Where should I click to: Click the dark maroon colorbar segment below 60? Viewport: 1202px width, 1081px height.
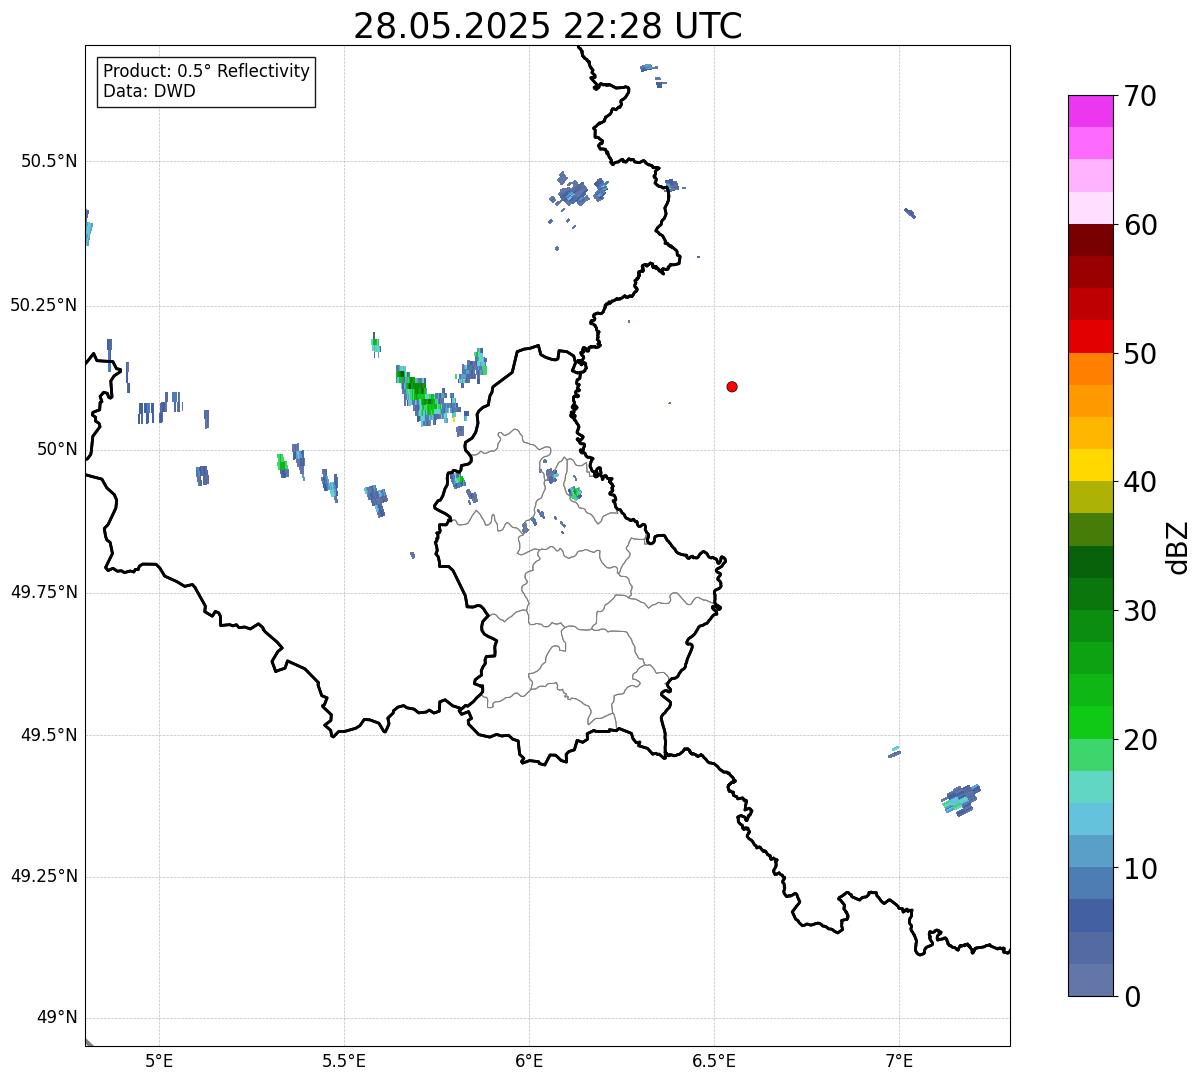tap(1090, 240)
